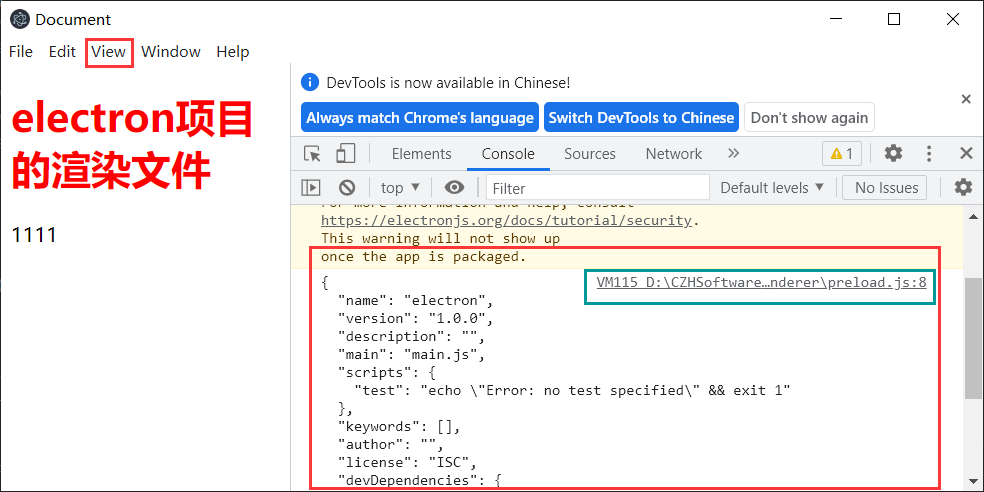Click 'DevTools is now available in Chinese!' text
Screen dimensions: 984x492
tap(448, 82)
